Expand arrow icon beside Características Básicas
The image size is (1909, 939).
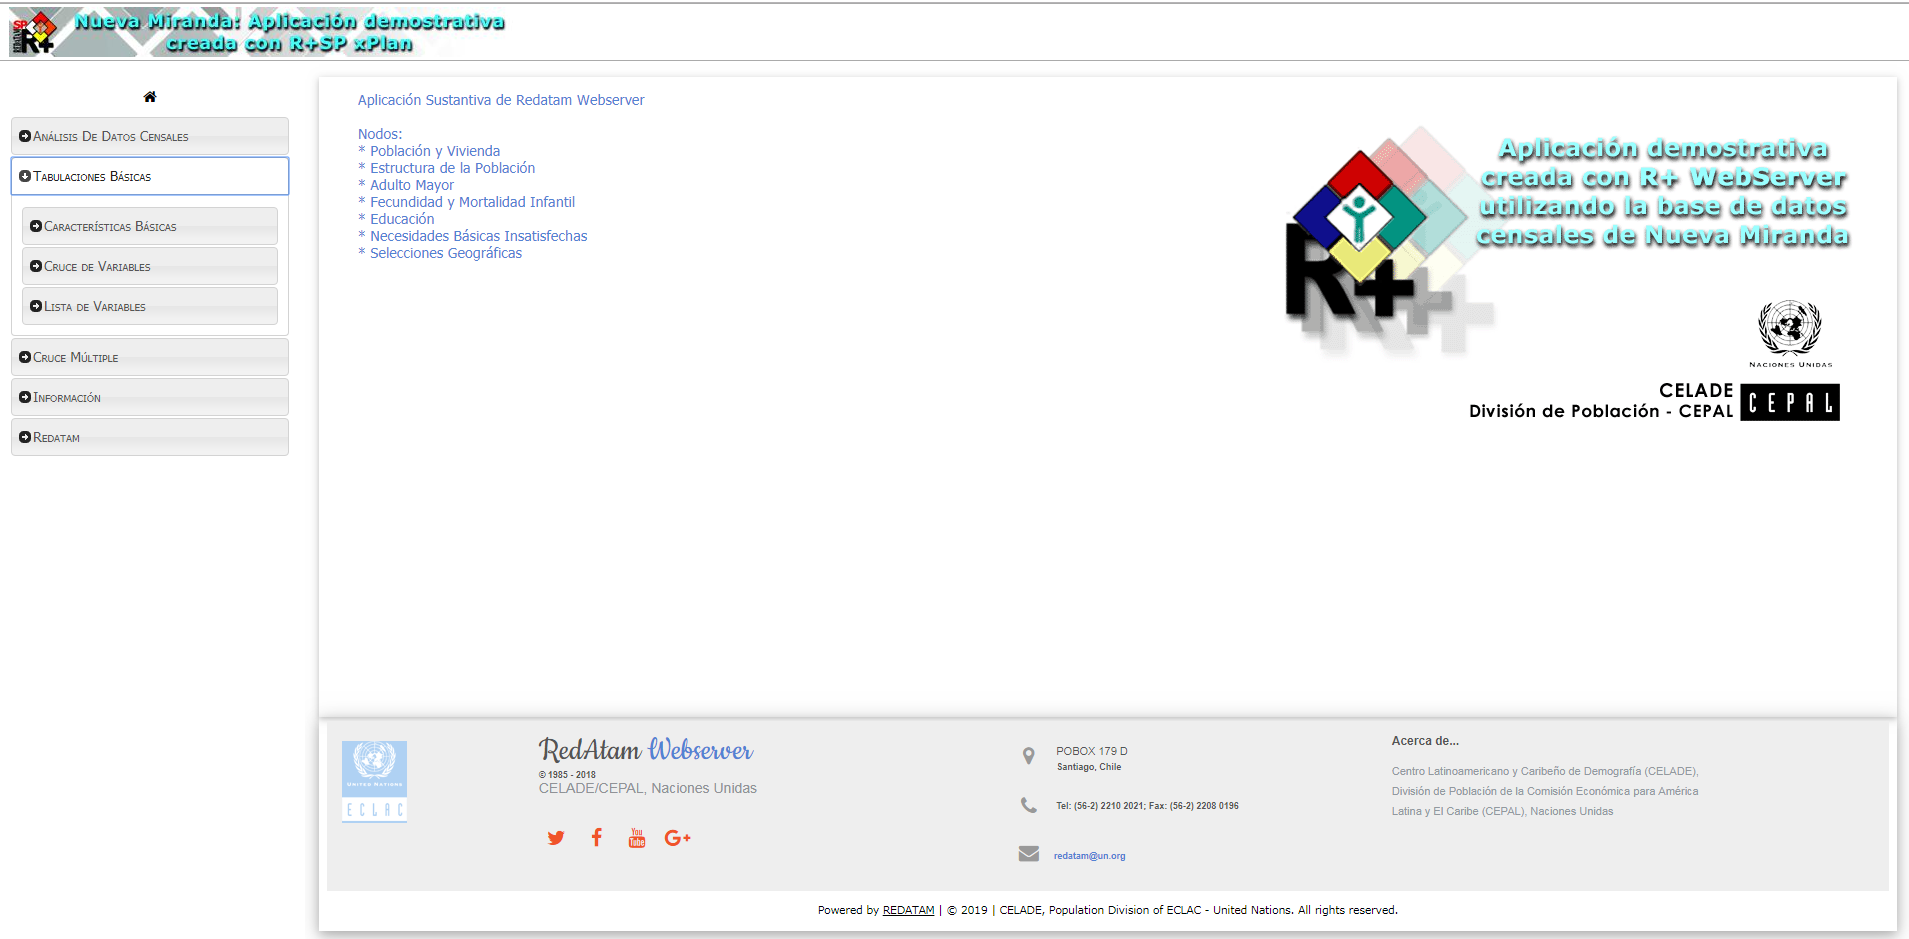point(36,226)
